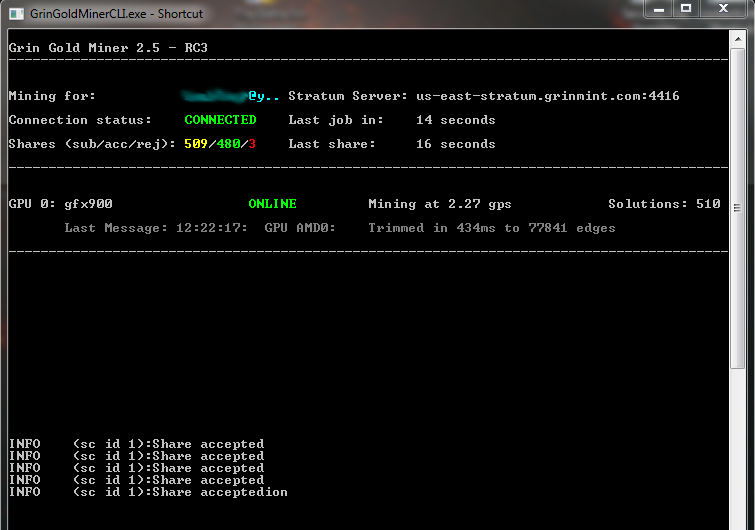Click 'Mining at 2.27 gps' text
This screenshot has height=530, width=755.
click(440, 204)
